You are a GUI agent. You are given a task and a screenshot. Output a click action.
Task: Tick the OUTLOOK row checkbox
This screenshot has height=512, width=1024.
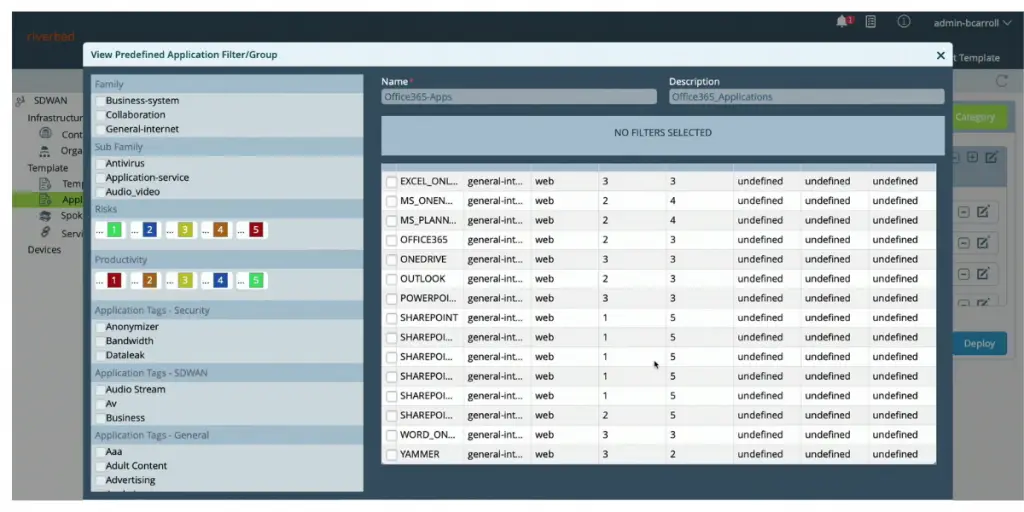[391, 280]
